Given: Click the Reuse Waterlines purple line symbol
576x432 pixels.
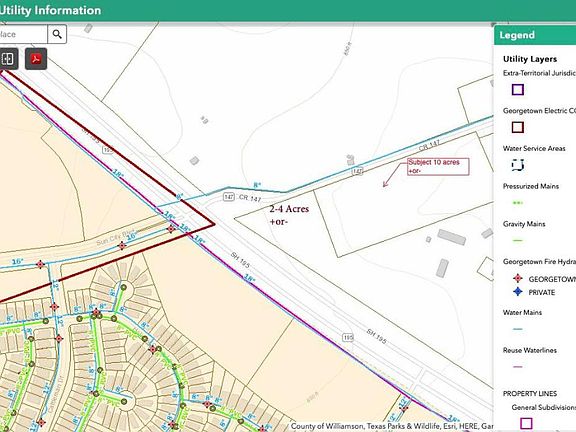Looking at the screenshot, I should tap(518, 367).
